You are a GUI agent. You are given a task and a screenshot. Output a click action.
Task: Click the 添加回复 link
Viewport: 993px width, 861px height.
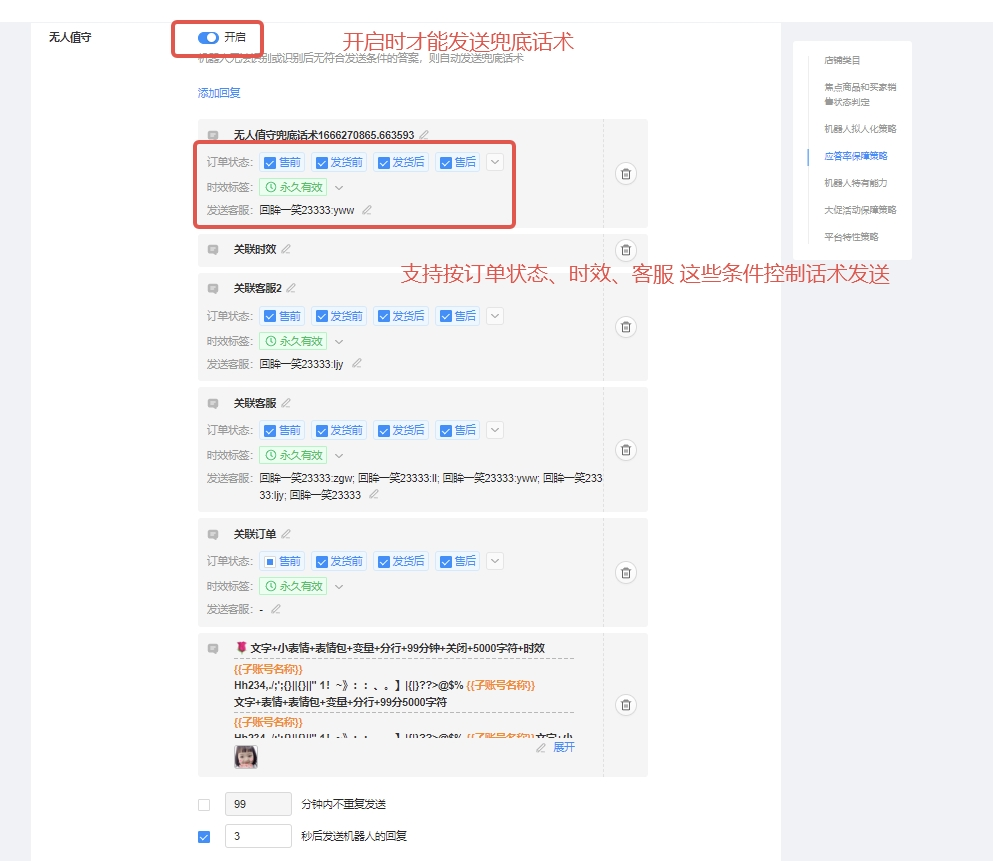219,93
